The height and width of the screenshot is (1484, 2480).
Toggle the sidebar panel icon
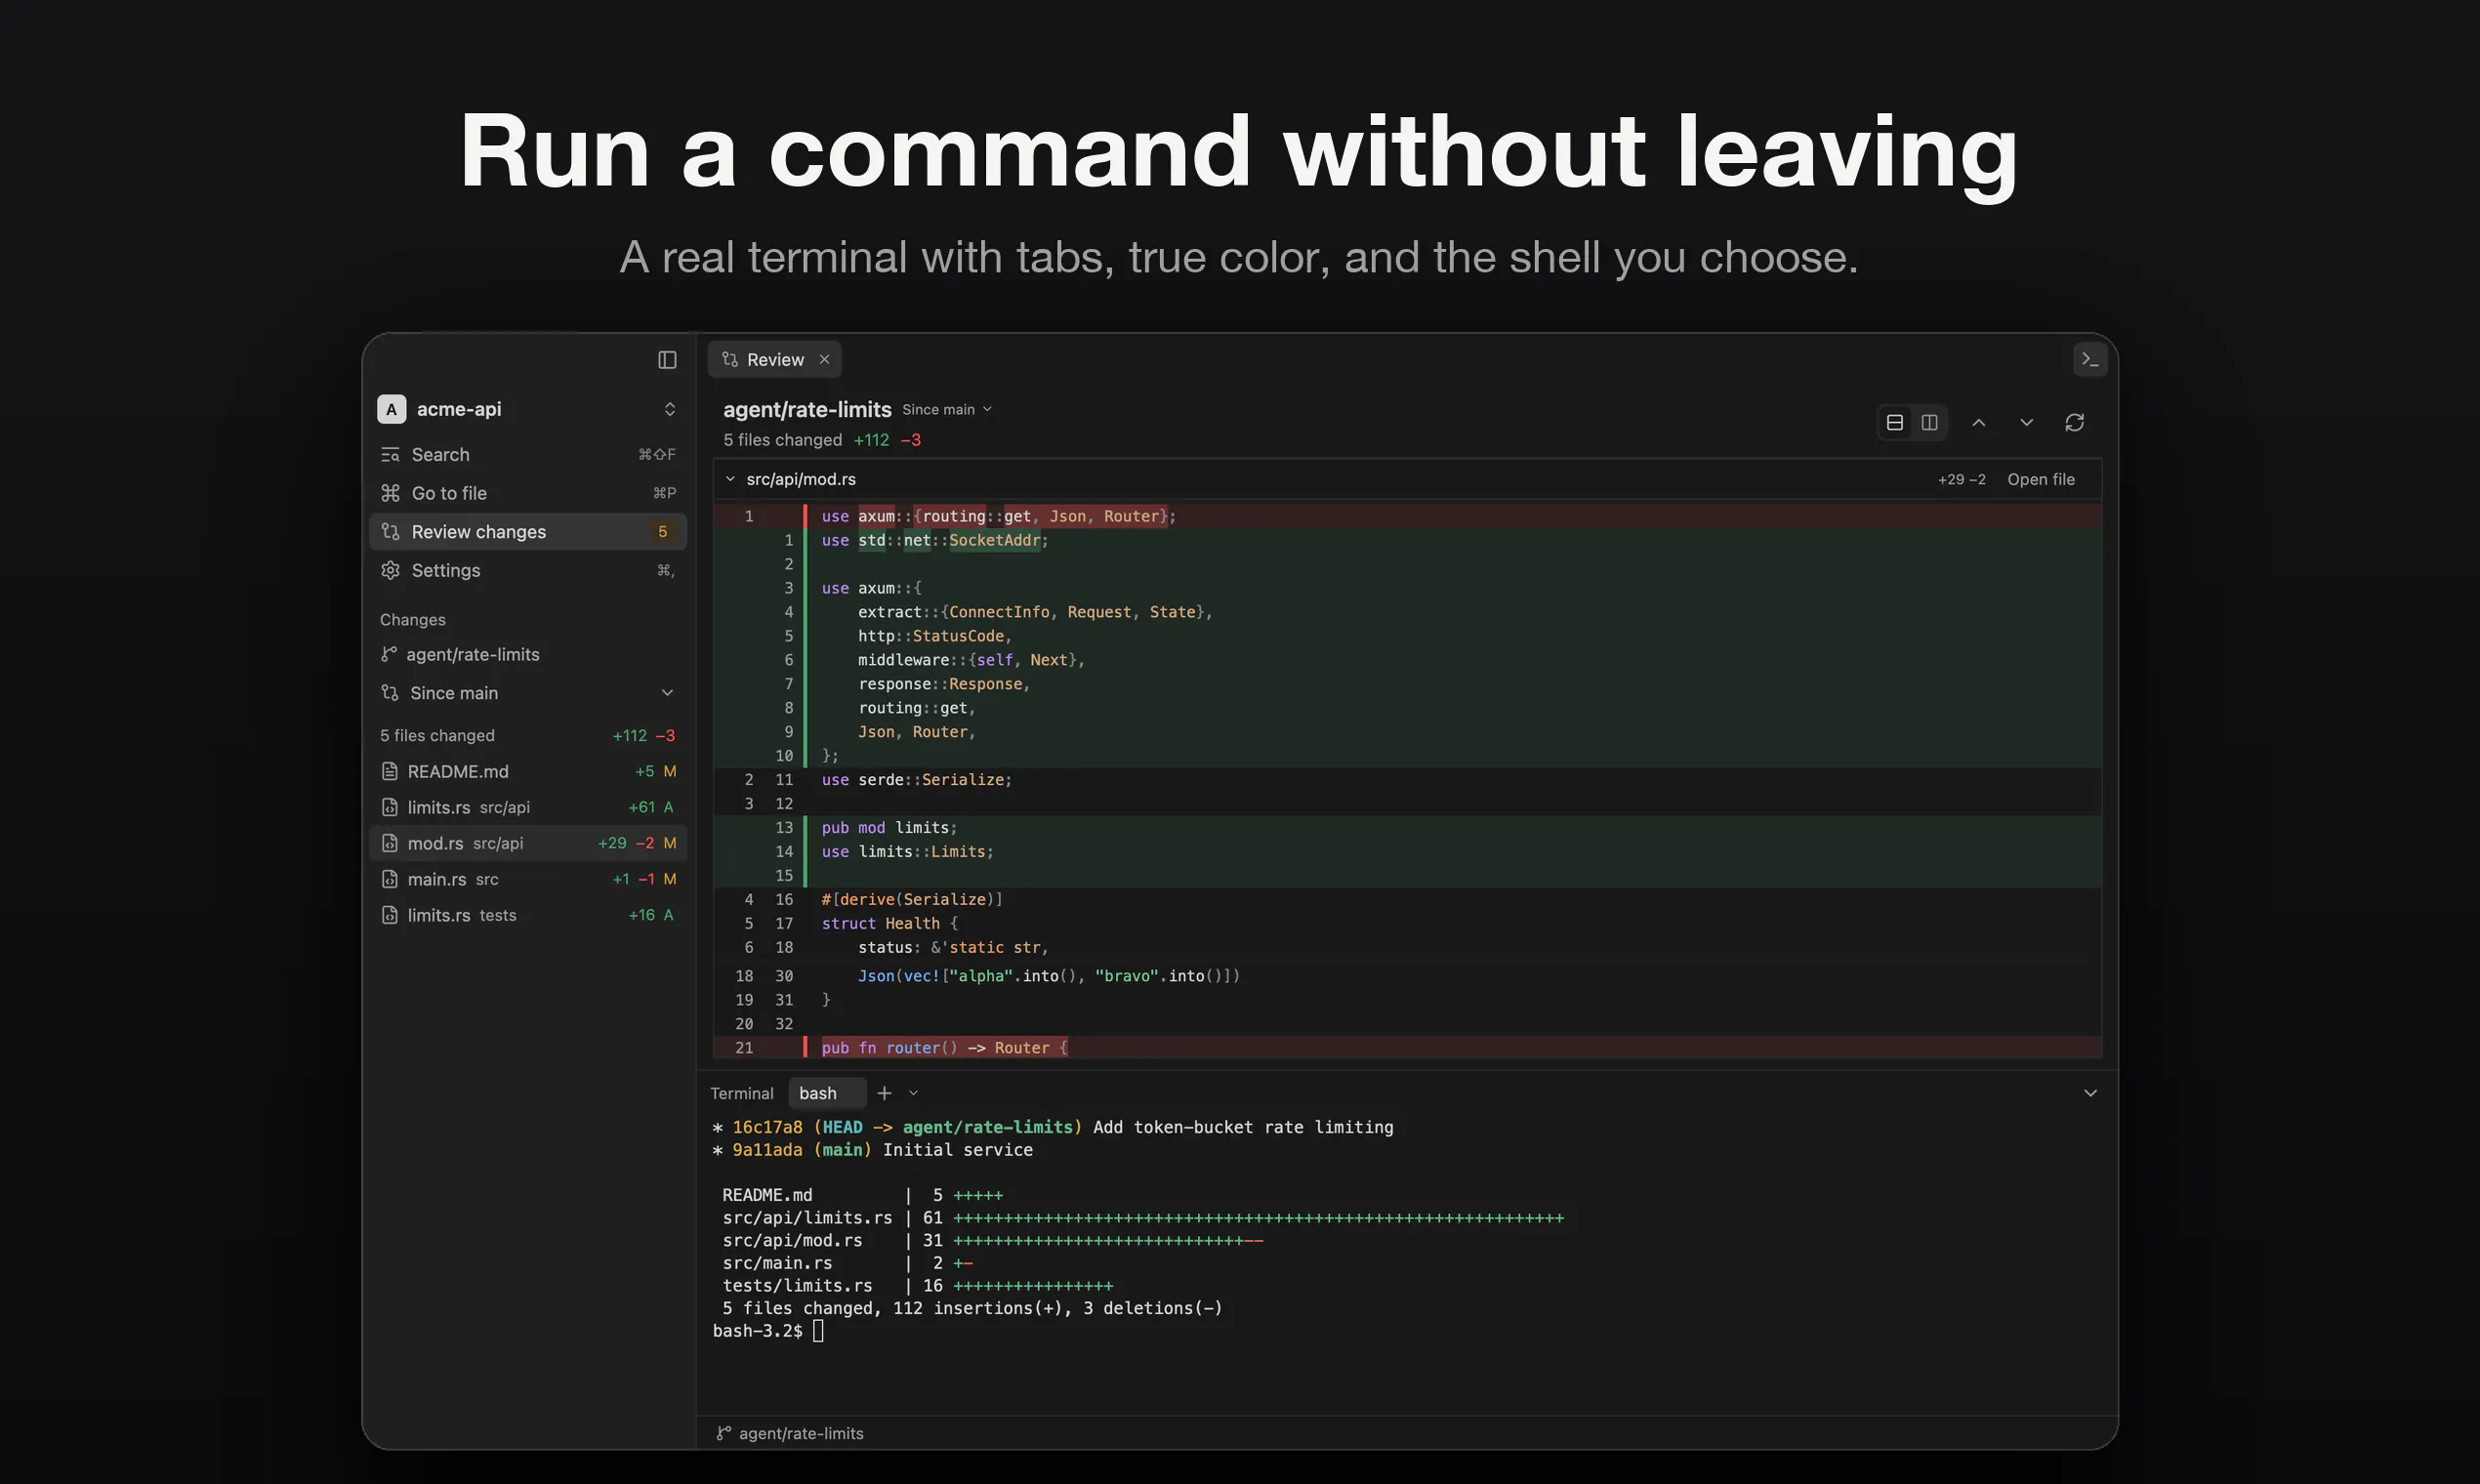[x=667, y=360]
